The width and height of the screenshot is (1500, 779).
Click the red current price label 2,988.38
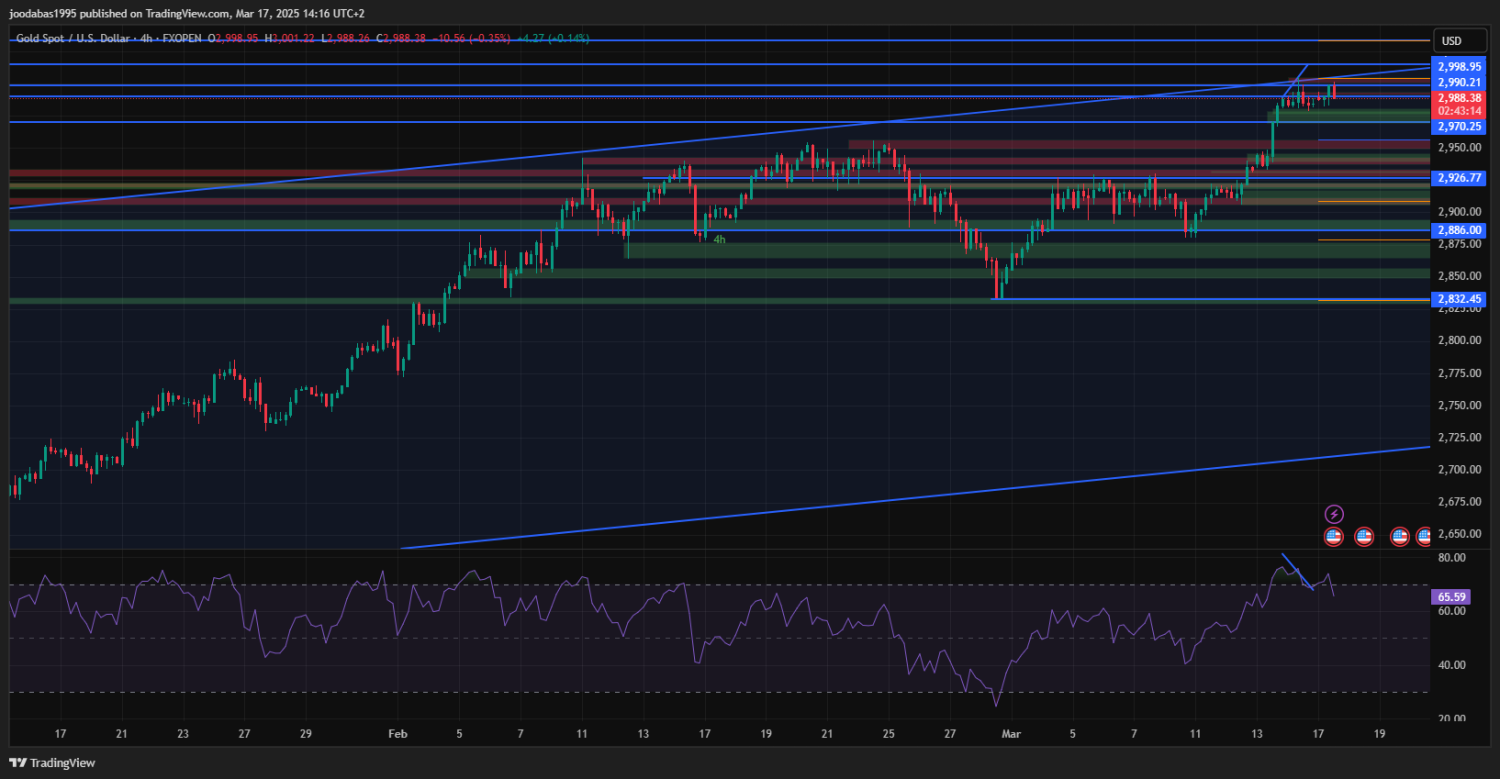pos(1458,98)
